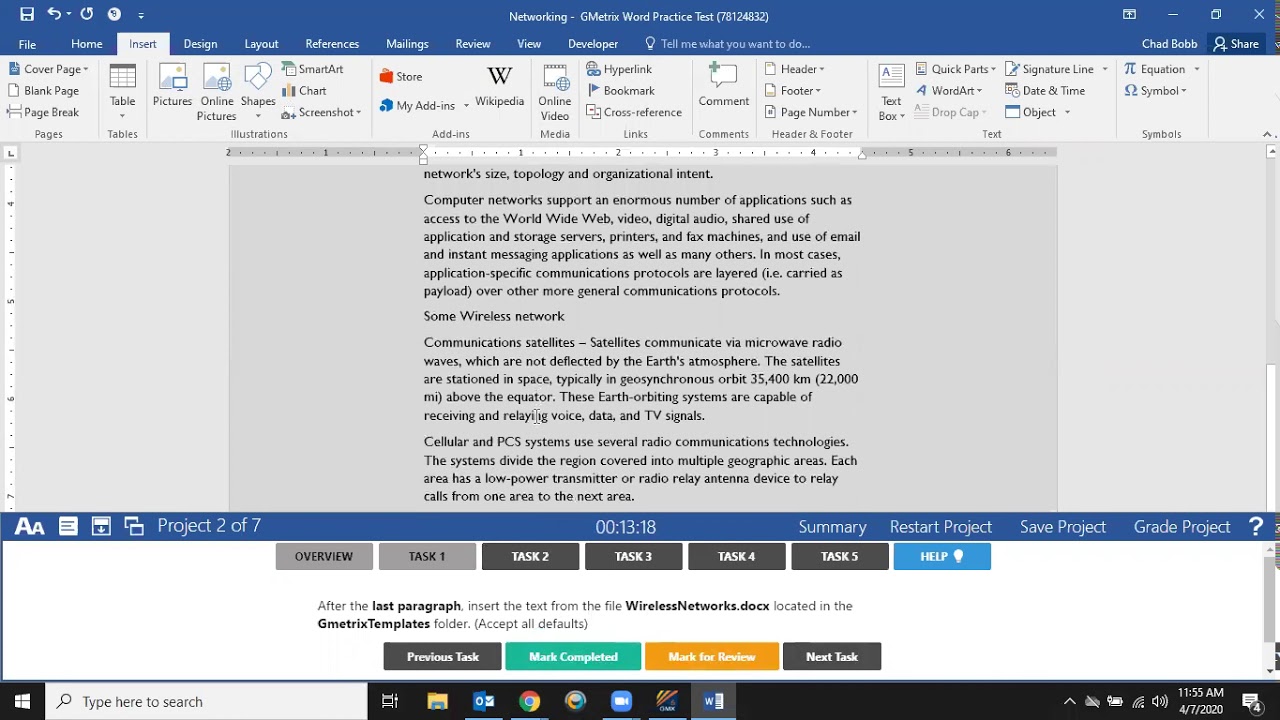
Task: Click the Share button
Action: 1235,44
